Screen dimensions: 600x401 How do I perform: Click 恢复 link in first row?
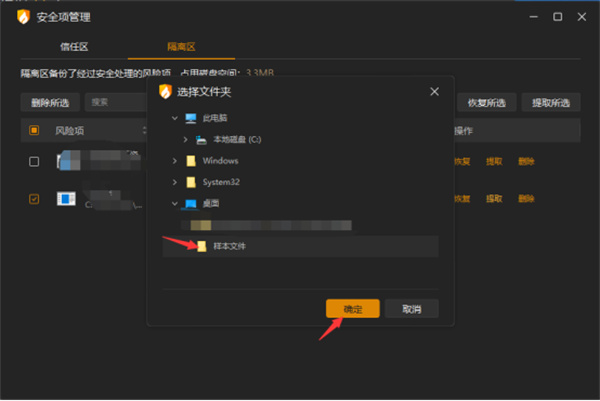click(x=462, y=161)
